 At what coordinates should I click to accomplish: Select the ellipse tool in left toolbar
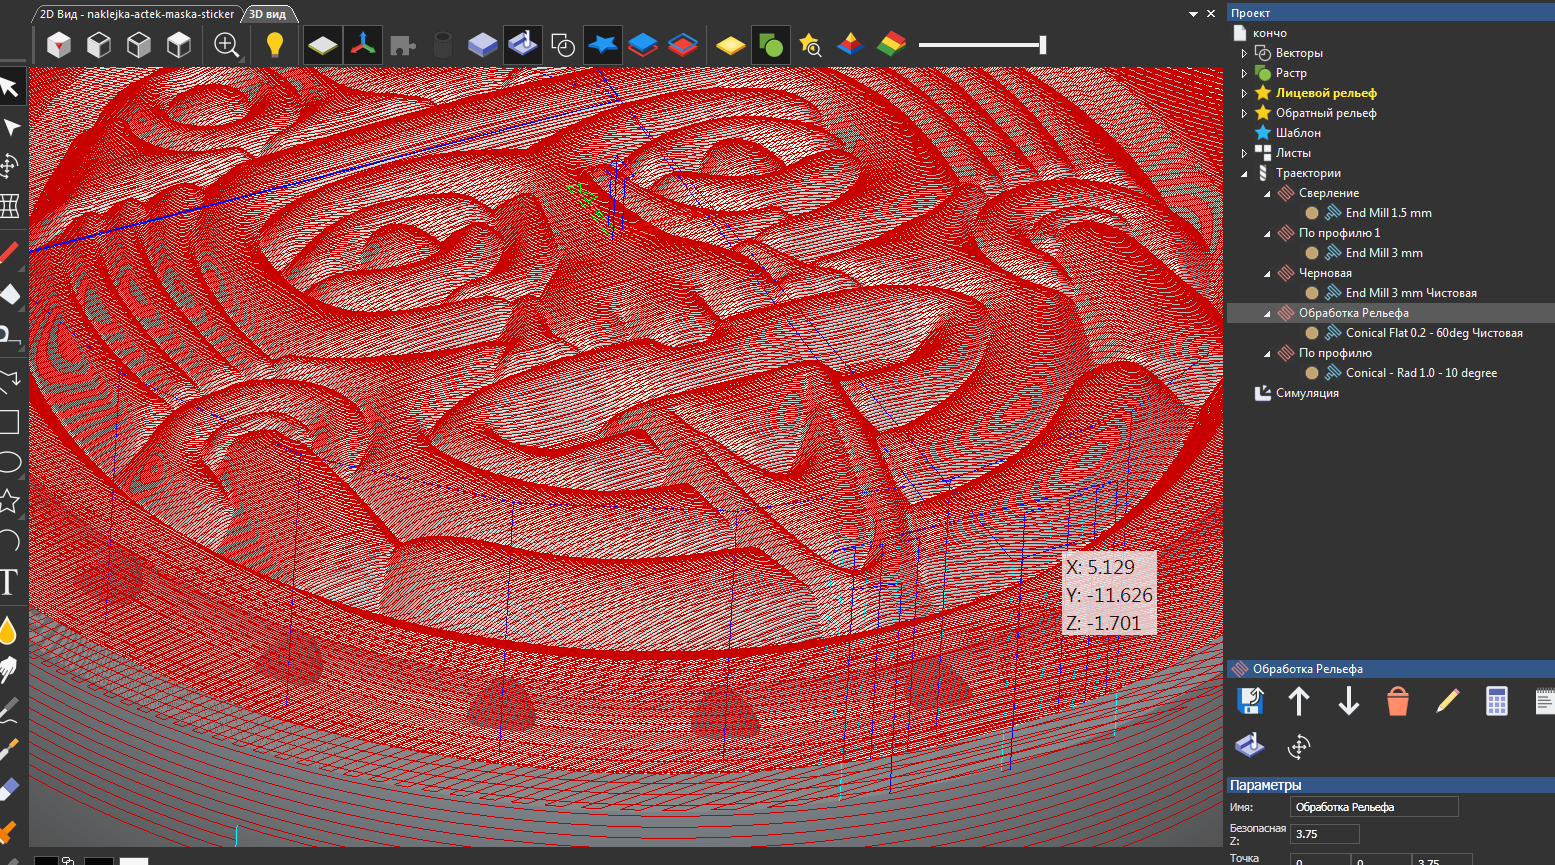click(x=9, y=462)
